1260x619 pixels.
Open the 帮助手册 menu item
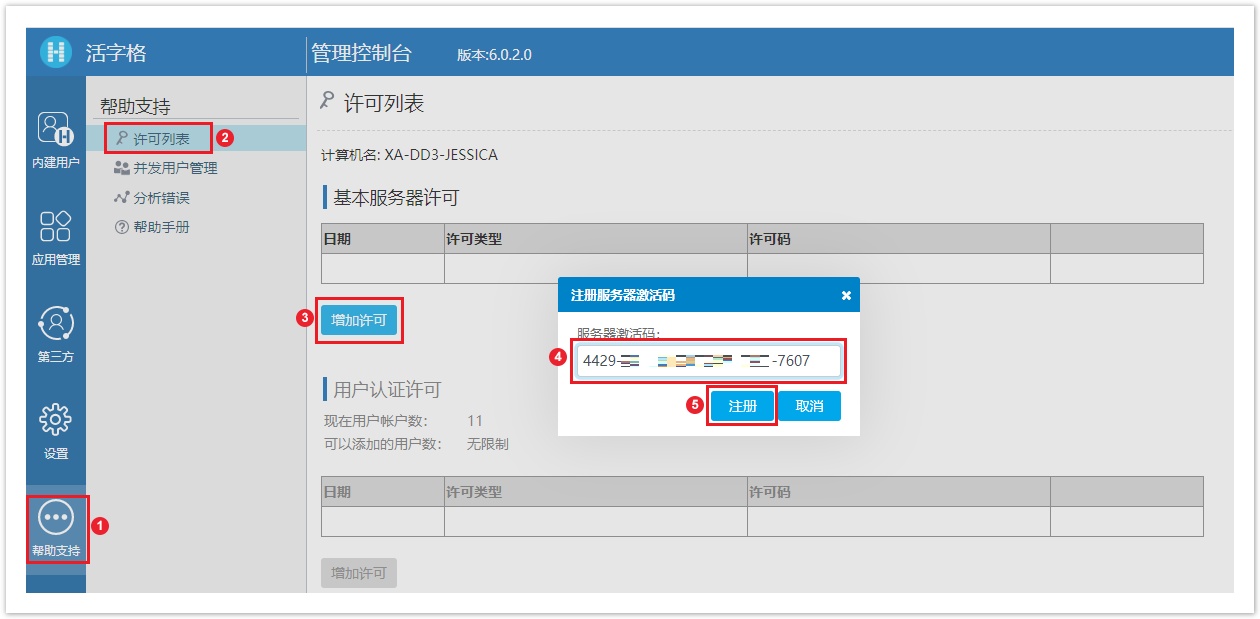point(152,227)
